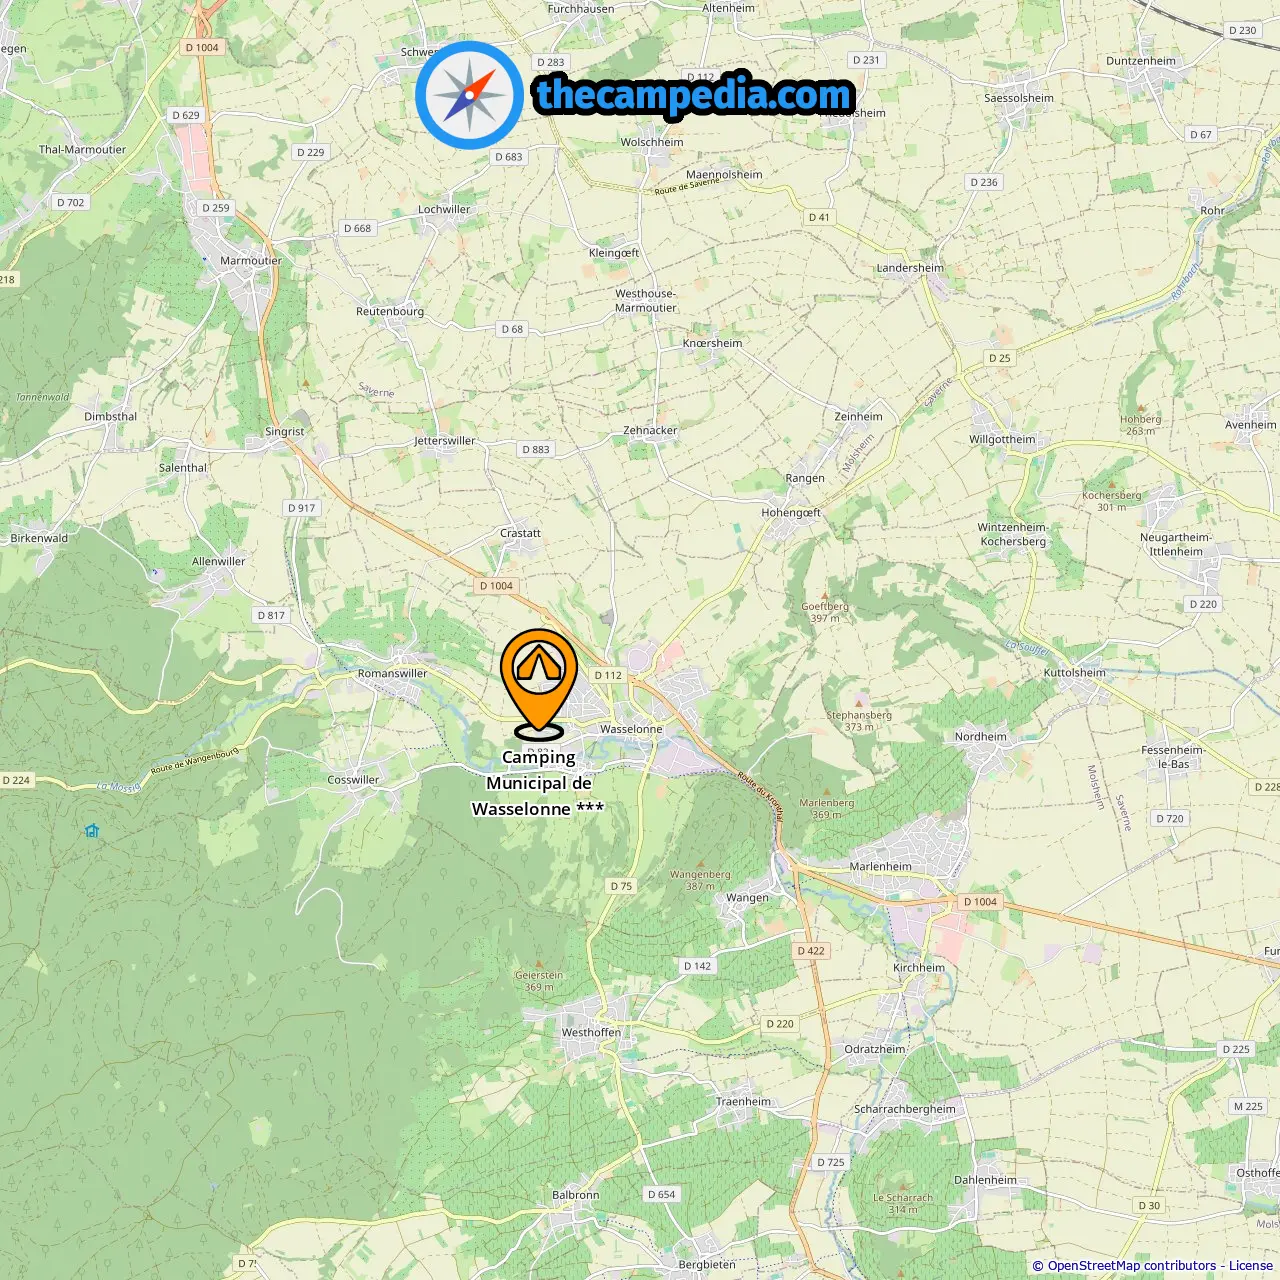The image size is (1280, 1280).
Task: Click the blue shelter icon near Route de Wangenbourg
Action: click(x=92, y=830)
